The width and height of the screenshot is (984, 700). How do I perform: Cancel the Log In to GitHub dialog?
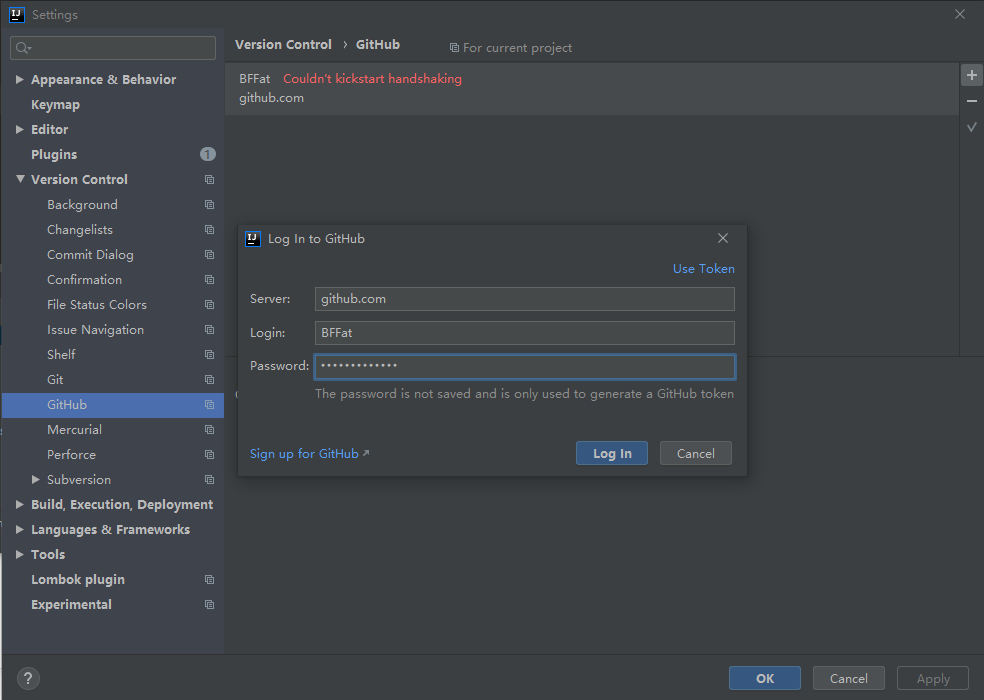[695, 453]
